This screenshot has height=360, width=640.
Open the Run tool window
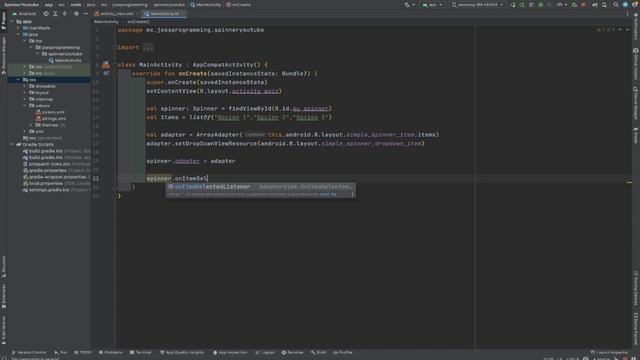point(61,352)
